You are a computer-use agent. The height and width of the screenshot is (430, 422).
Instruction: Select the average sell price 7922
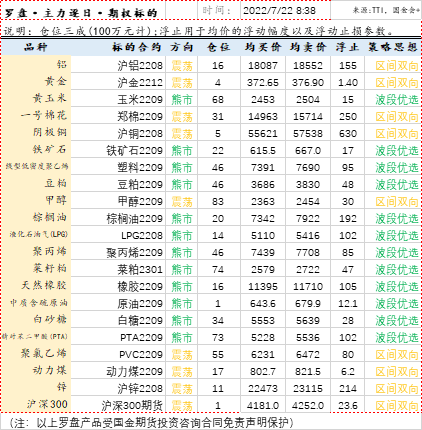tap(308, 219)
